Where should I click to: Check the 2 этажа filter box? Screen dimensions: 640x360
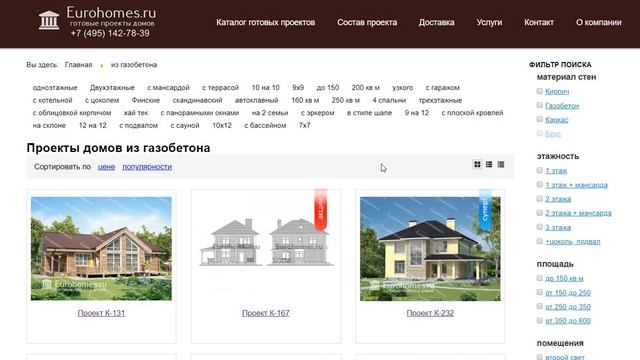[540, 199]
